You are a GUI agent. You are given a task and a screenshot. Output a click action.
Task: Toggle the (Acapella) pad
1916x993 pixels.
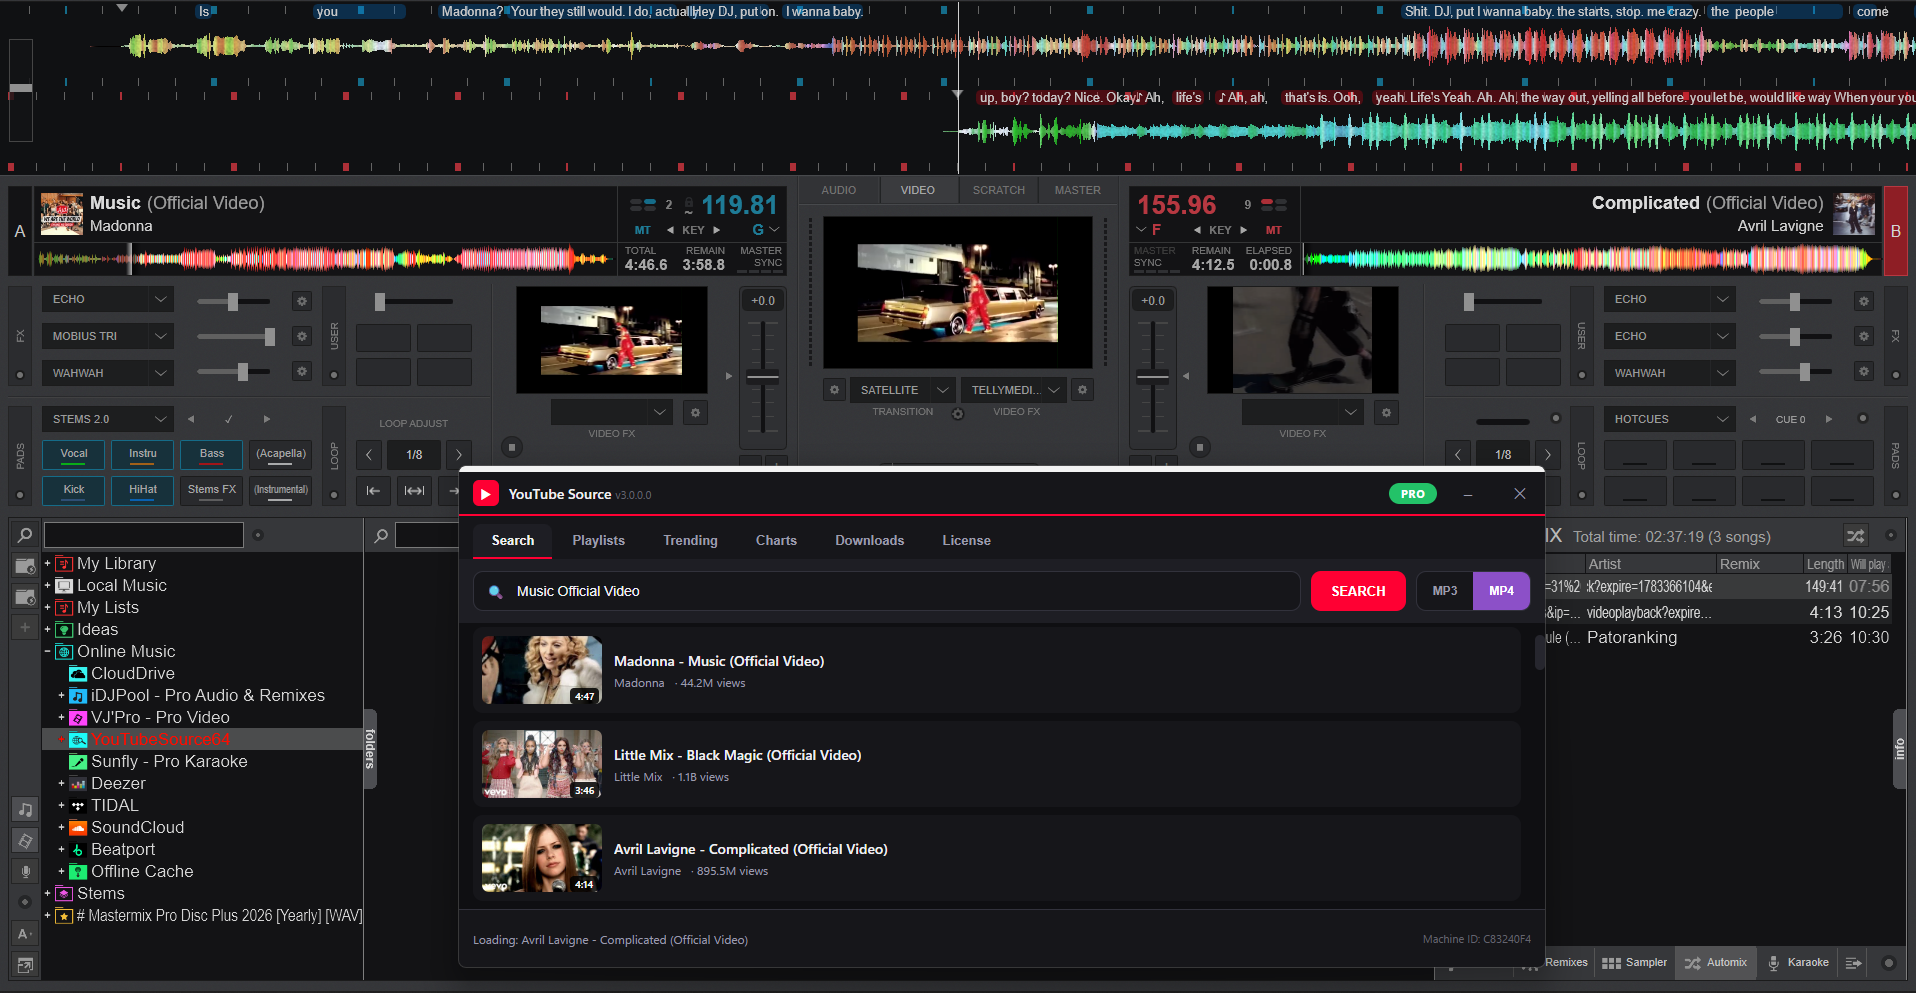pos(281,454)
